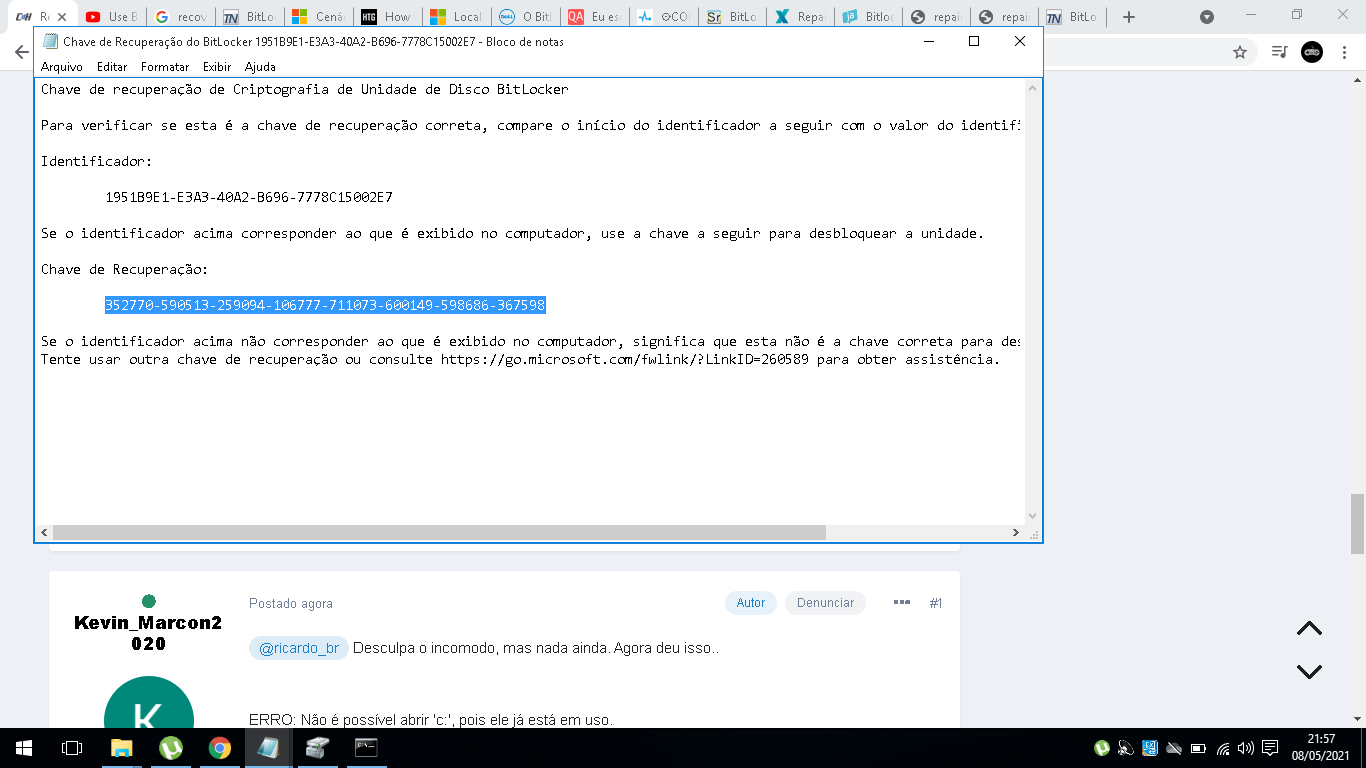
Task: Click the volume speaker tray icon
Action: pos(1246,748)
